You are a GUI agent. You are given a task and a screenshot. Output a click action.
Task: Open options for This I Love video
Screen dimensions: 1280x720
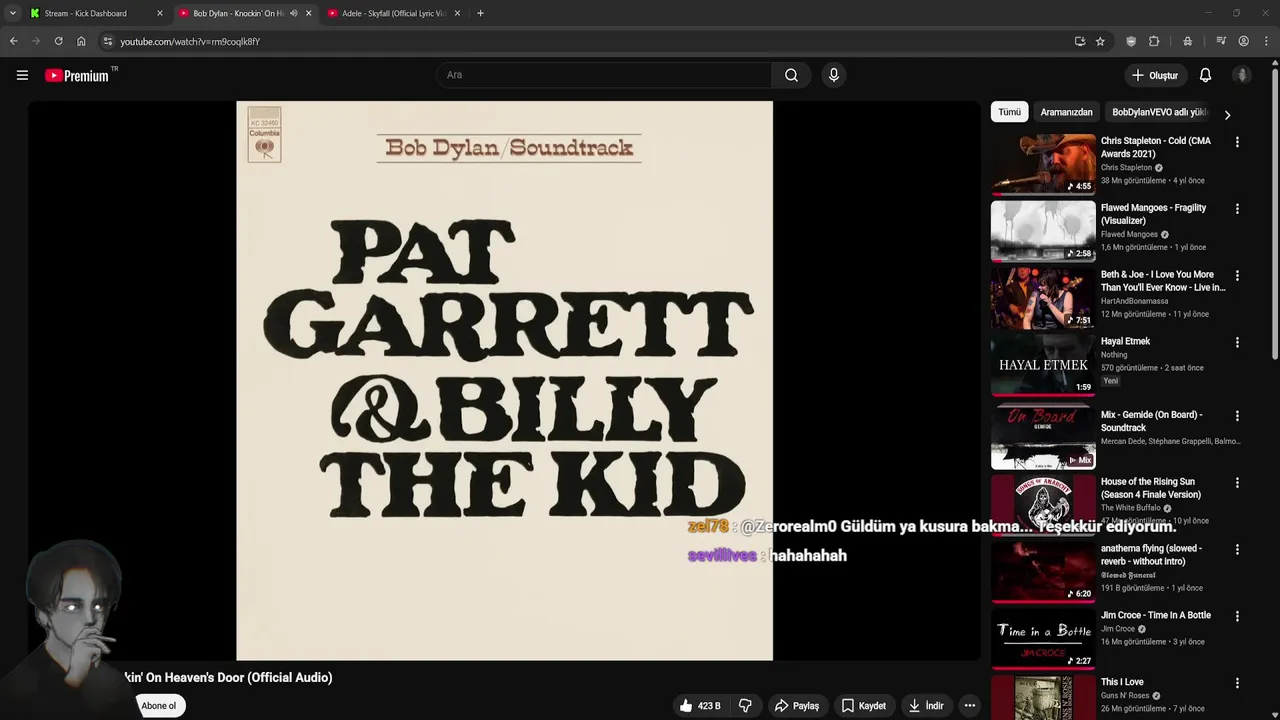(x=1237, y=683)
